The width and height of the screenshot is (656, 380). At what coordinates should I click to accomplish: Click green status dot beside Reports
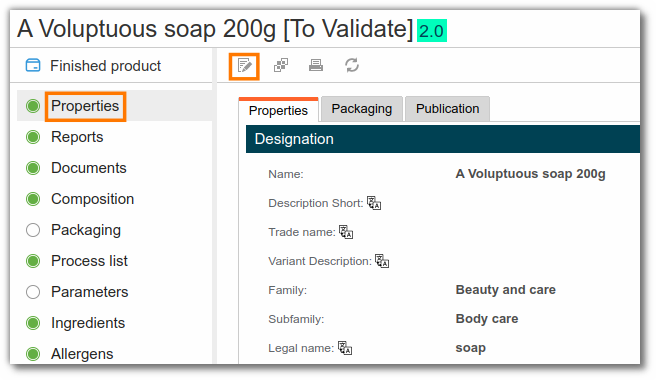pyautogui.click(x=33, y=137)
